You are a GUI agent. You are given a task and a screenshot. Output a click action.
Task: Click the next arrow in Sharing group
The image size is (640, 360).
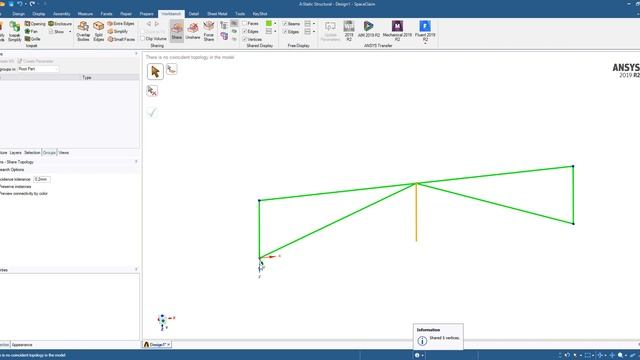pos(157,24)
